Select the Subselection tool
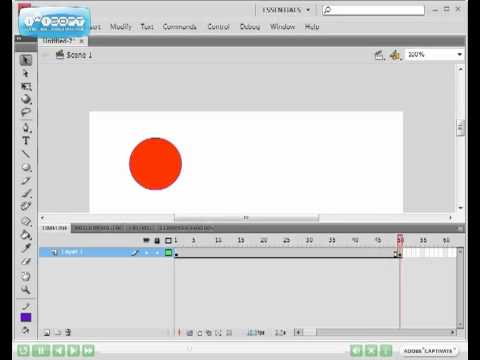Screen dimensions: 480x360 pyautogui.click(x=26, y=74)
